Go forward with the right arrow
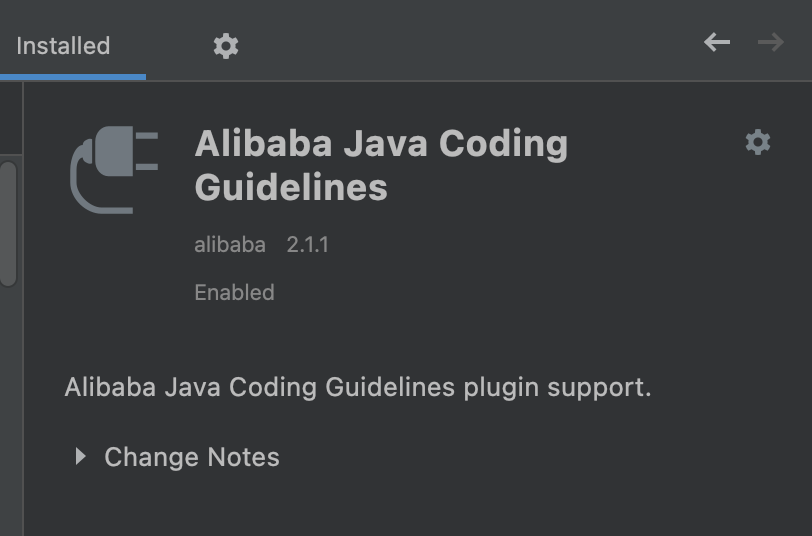 [x=771, y=42]
